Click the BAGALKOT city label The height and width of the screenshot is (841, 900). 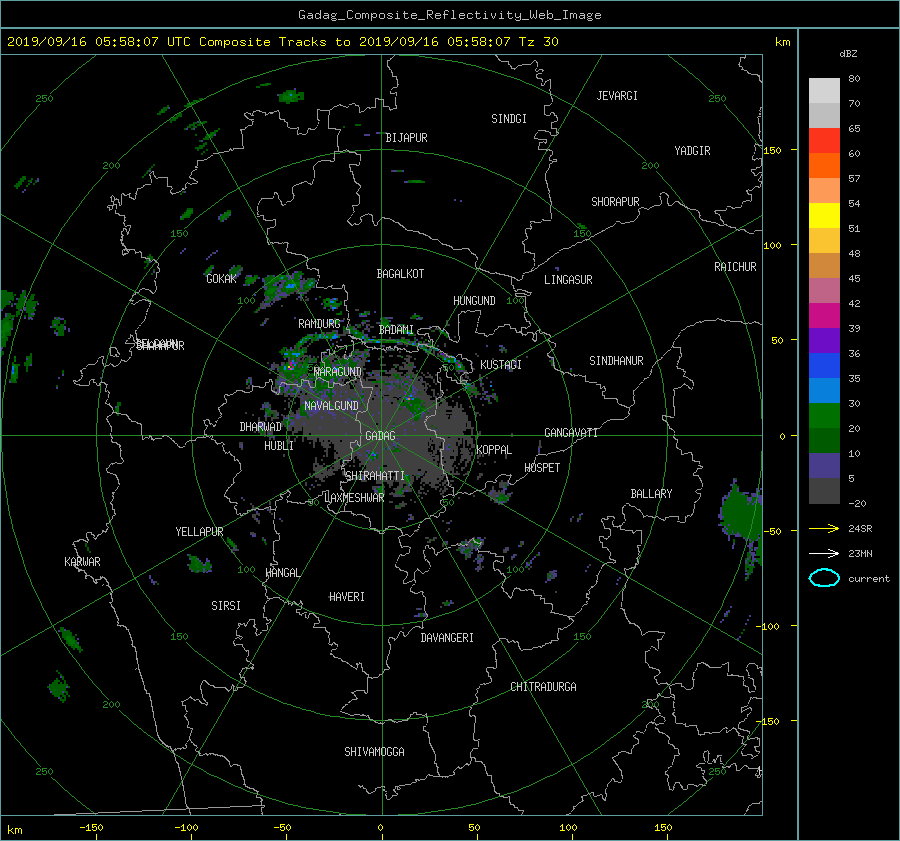[400, 274]
